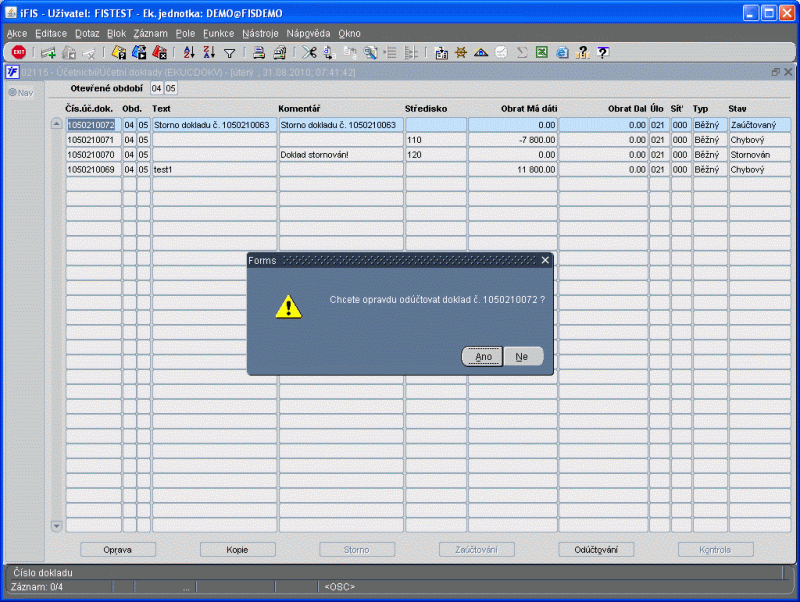Click the grayed round clock icon
The height and width of the screenshot is (602, 800).
(502, 52)
